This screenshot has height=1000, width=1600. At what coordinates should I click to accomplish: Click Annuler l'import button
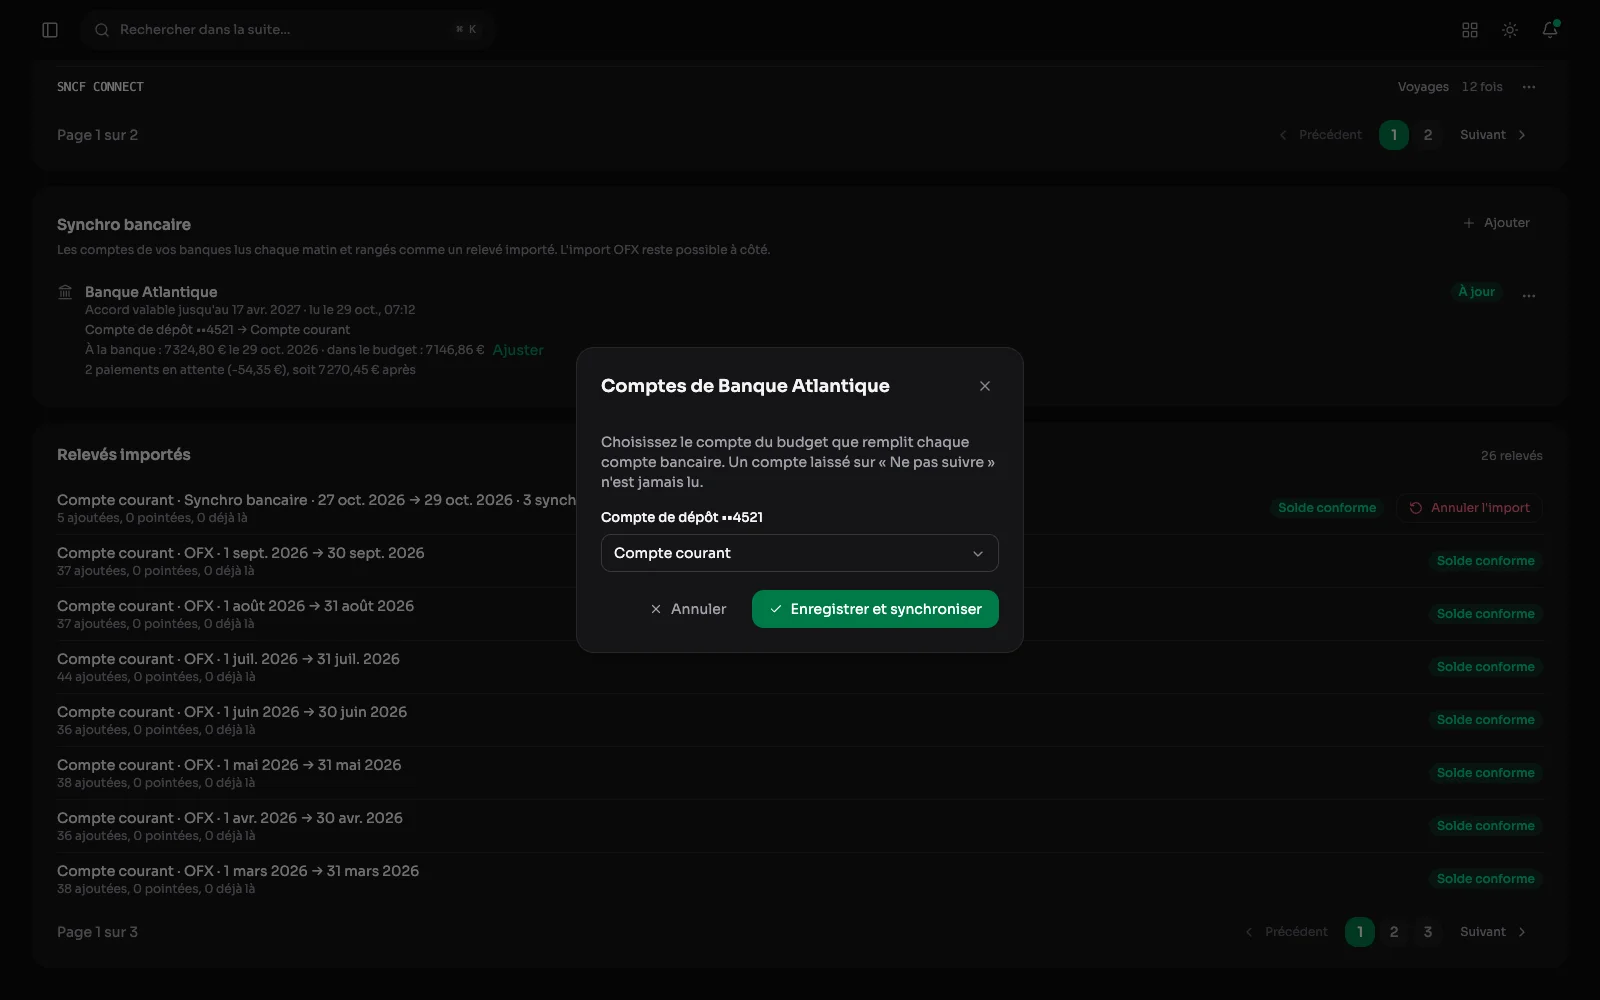pyautogui.click(x=1470, y=508)
